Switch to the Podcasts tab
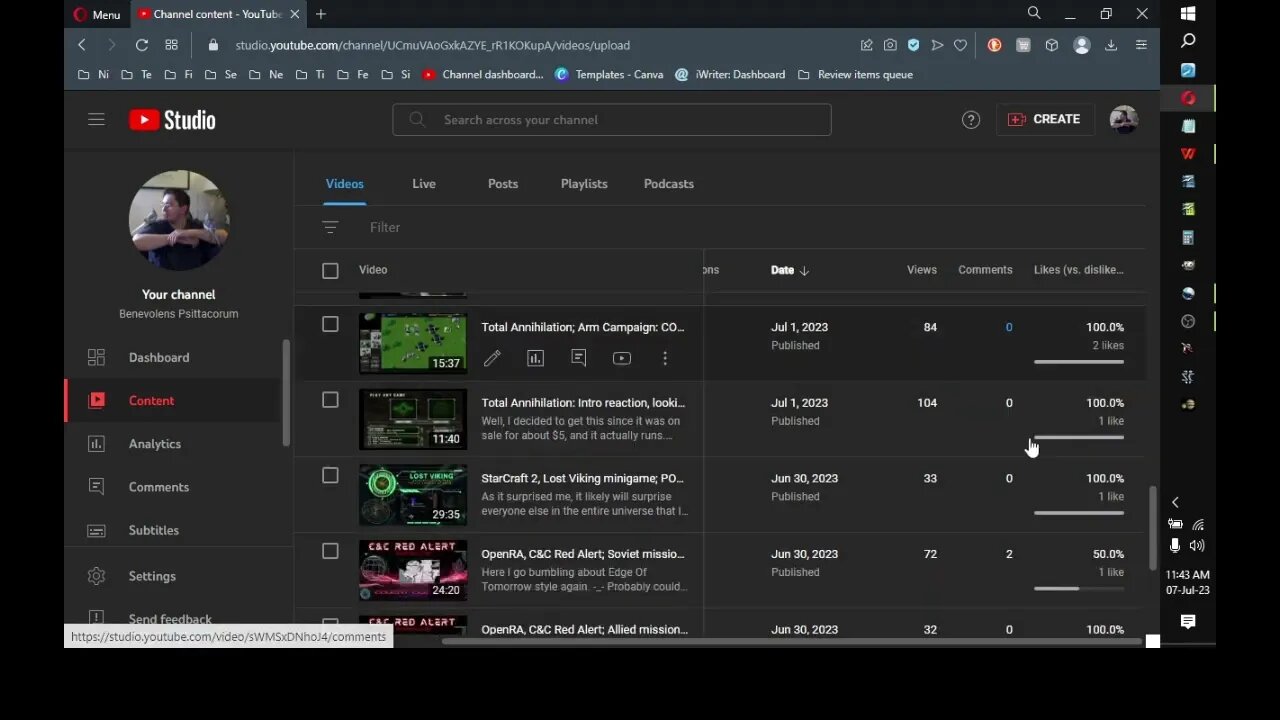This screenshot has width=1280, height=720. pyautogui.click(x=669, y=184)
